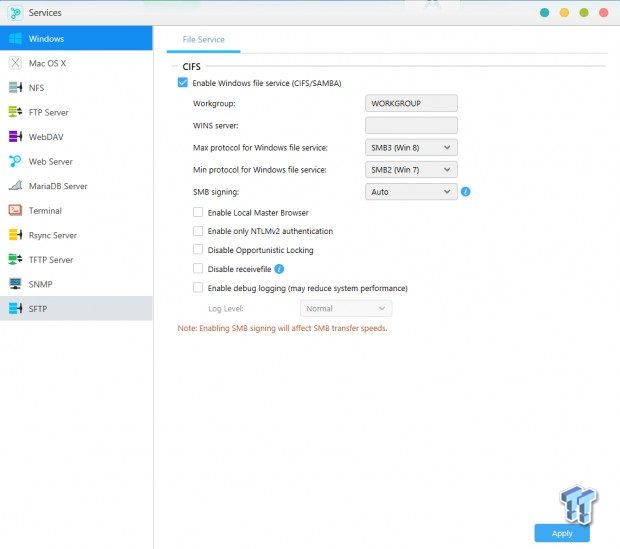This screenshot has height=549, width=620.
Task: Click the green maximize window button
Action: (584, 13)
